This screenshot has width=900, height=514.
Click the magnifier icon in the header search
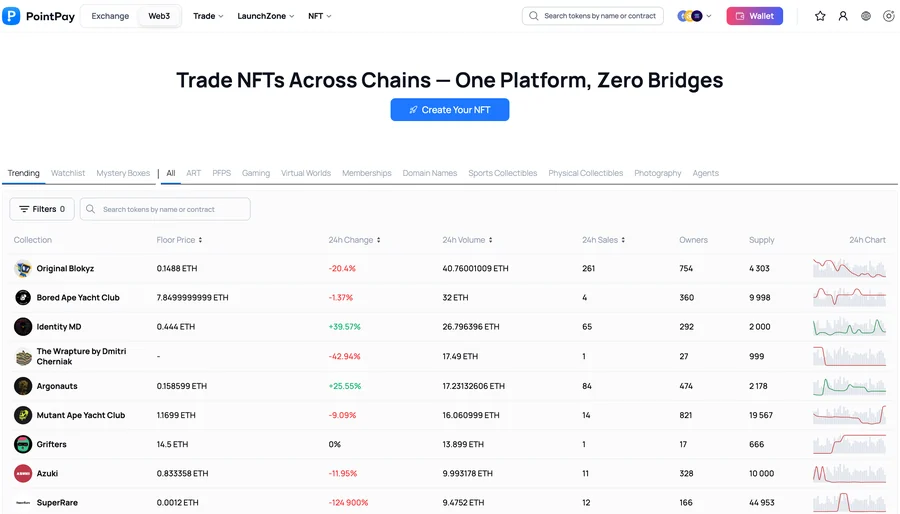[534, 16]
